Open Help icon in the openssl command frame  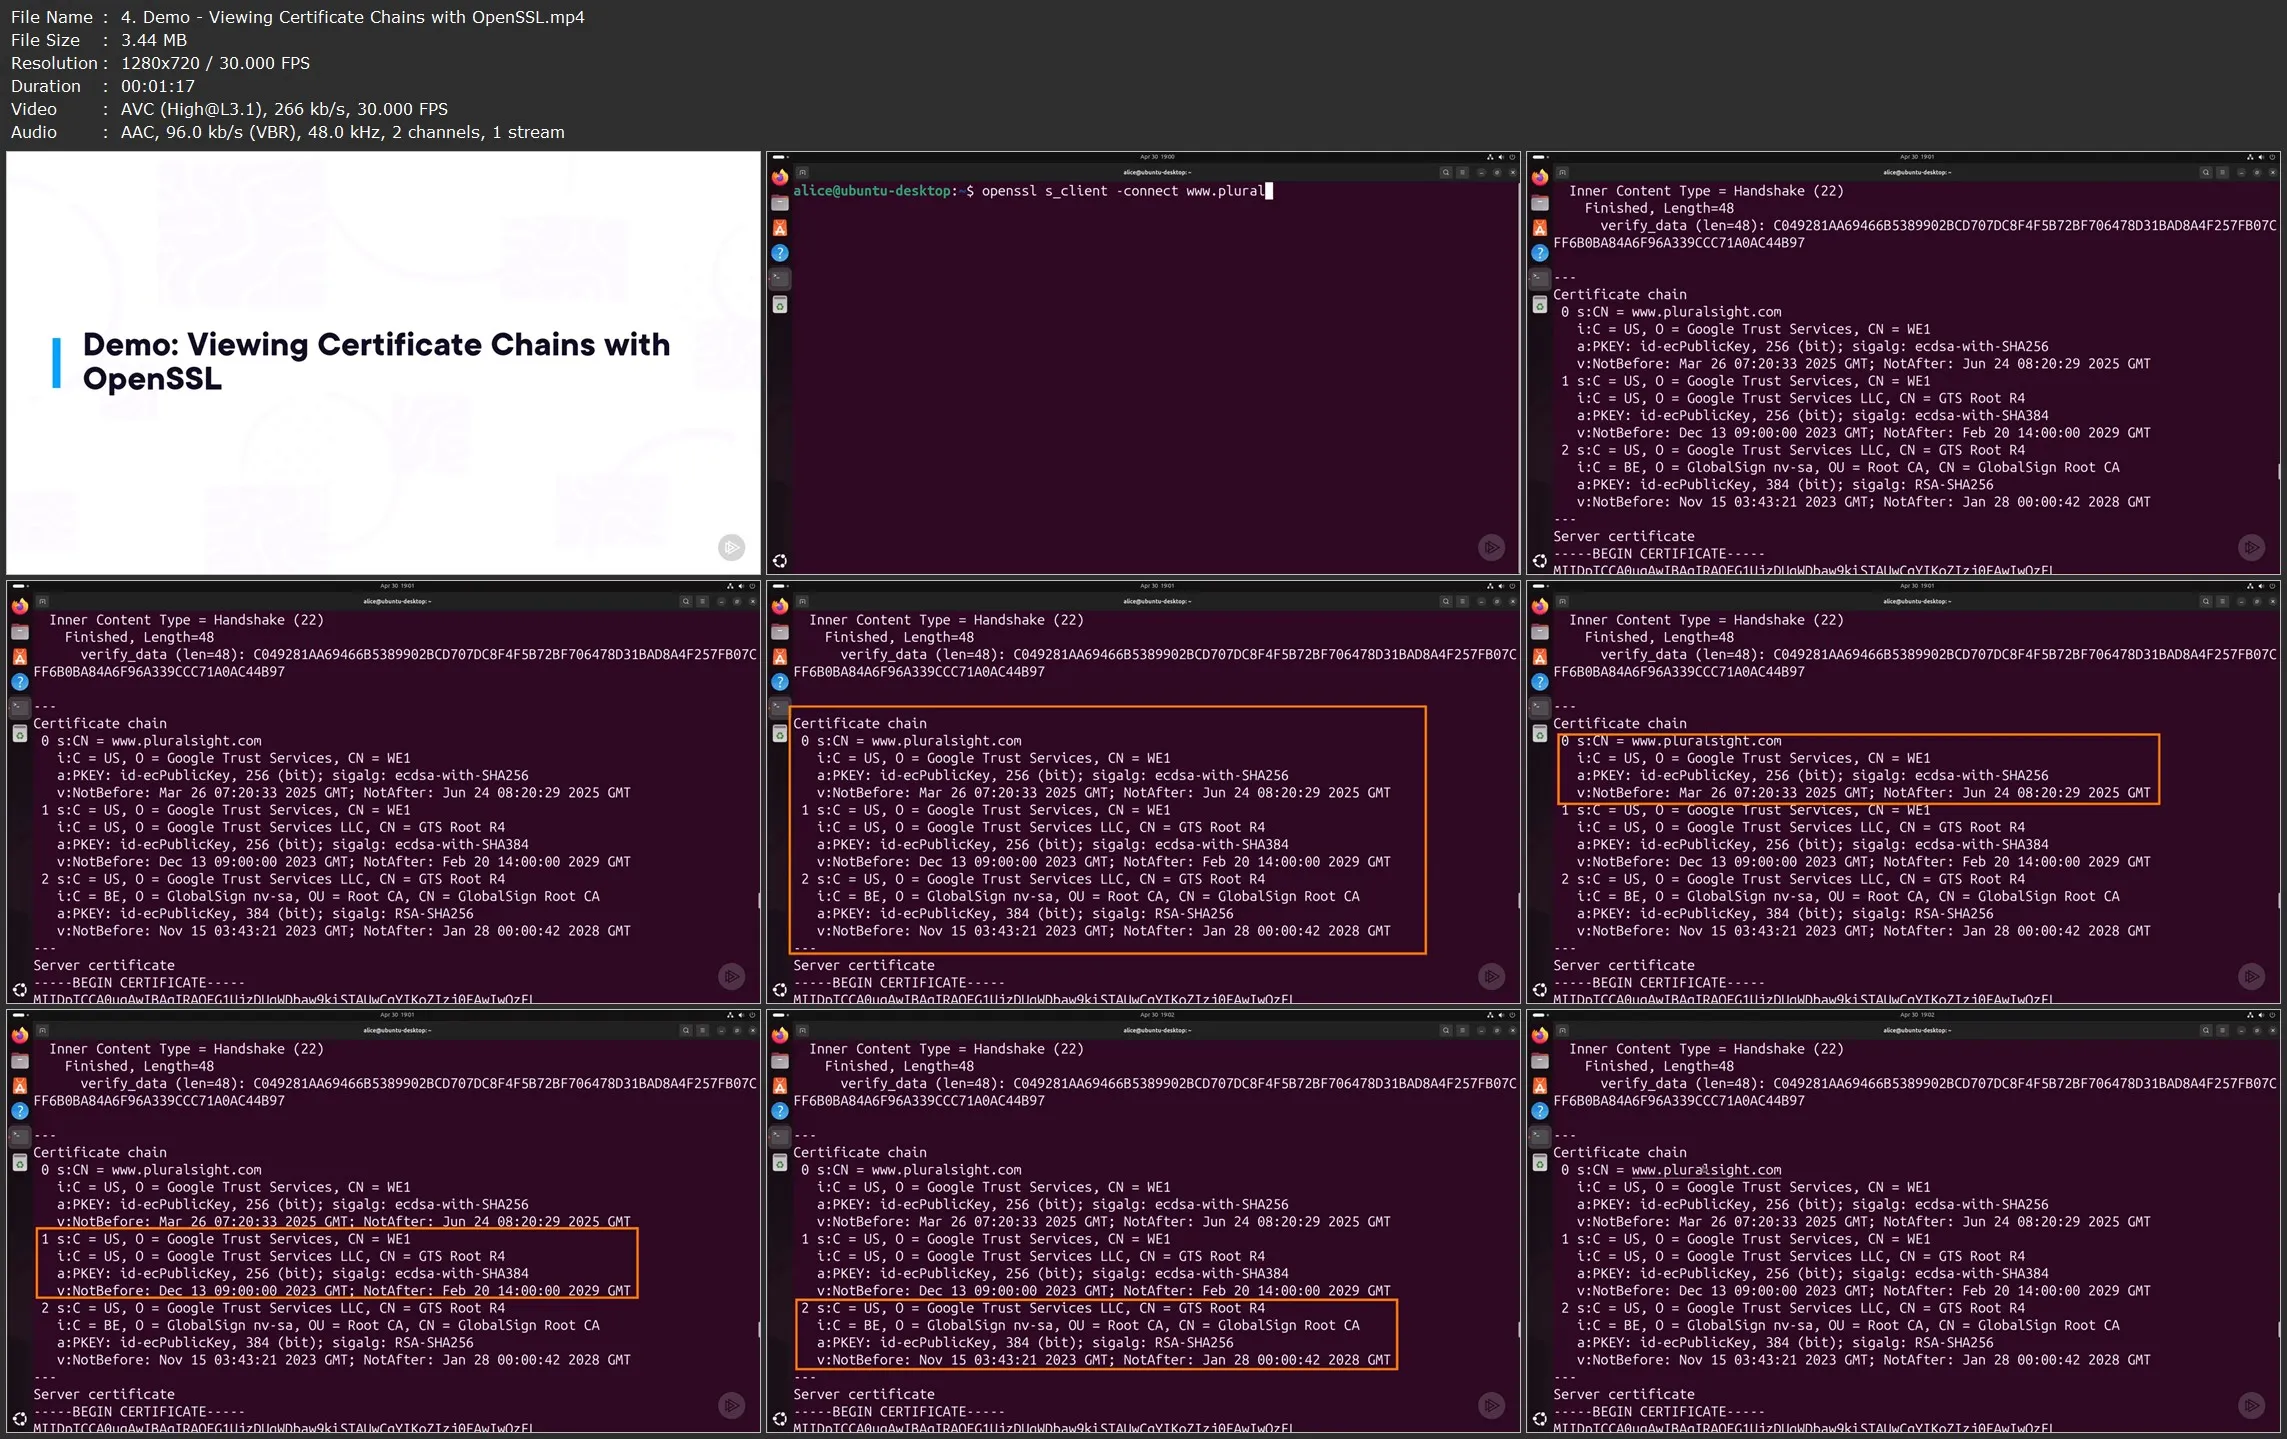pyautogui.click(x=780, y=253)
